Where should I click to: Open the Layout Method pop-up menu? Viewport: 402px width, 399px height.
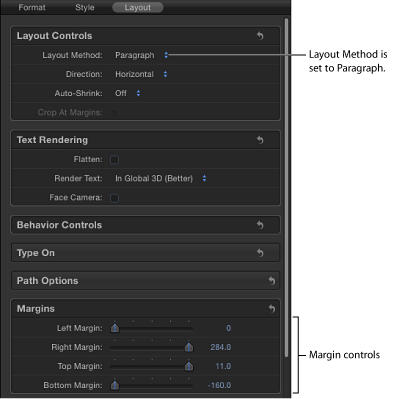[141, 55]
